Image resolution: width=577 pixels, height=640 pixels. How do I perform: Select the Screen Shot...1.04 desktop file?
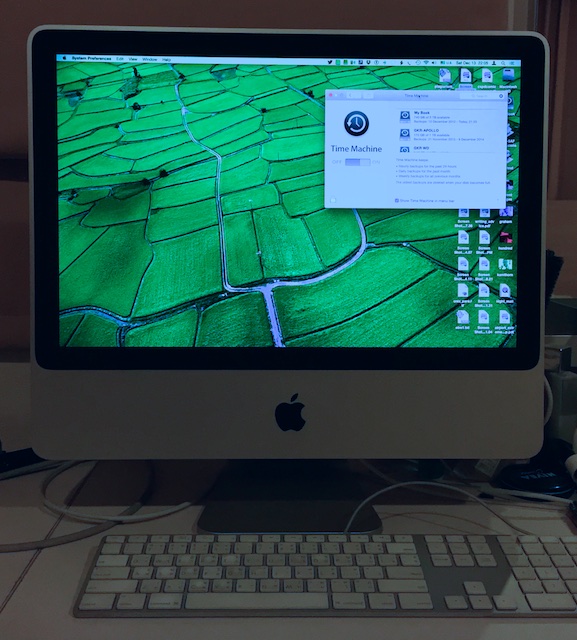click(483, 322)
